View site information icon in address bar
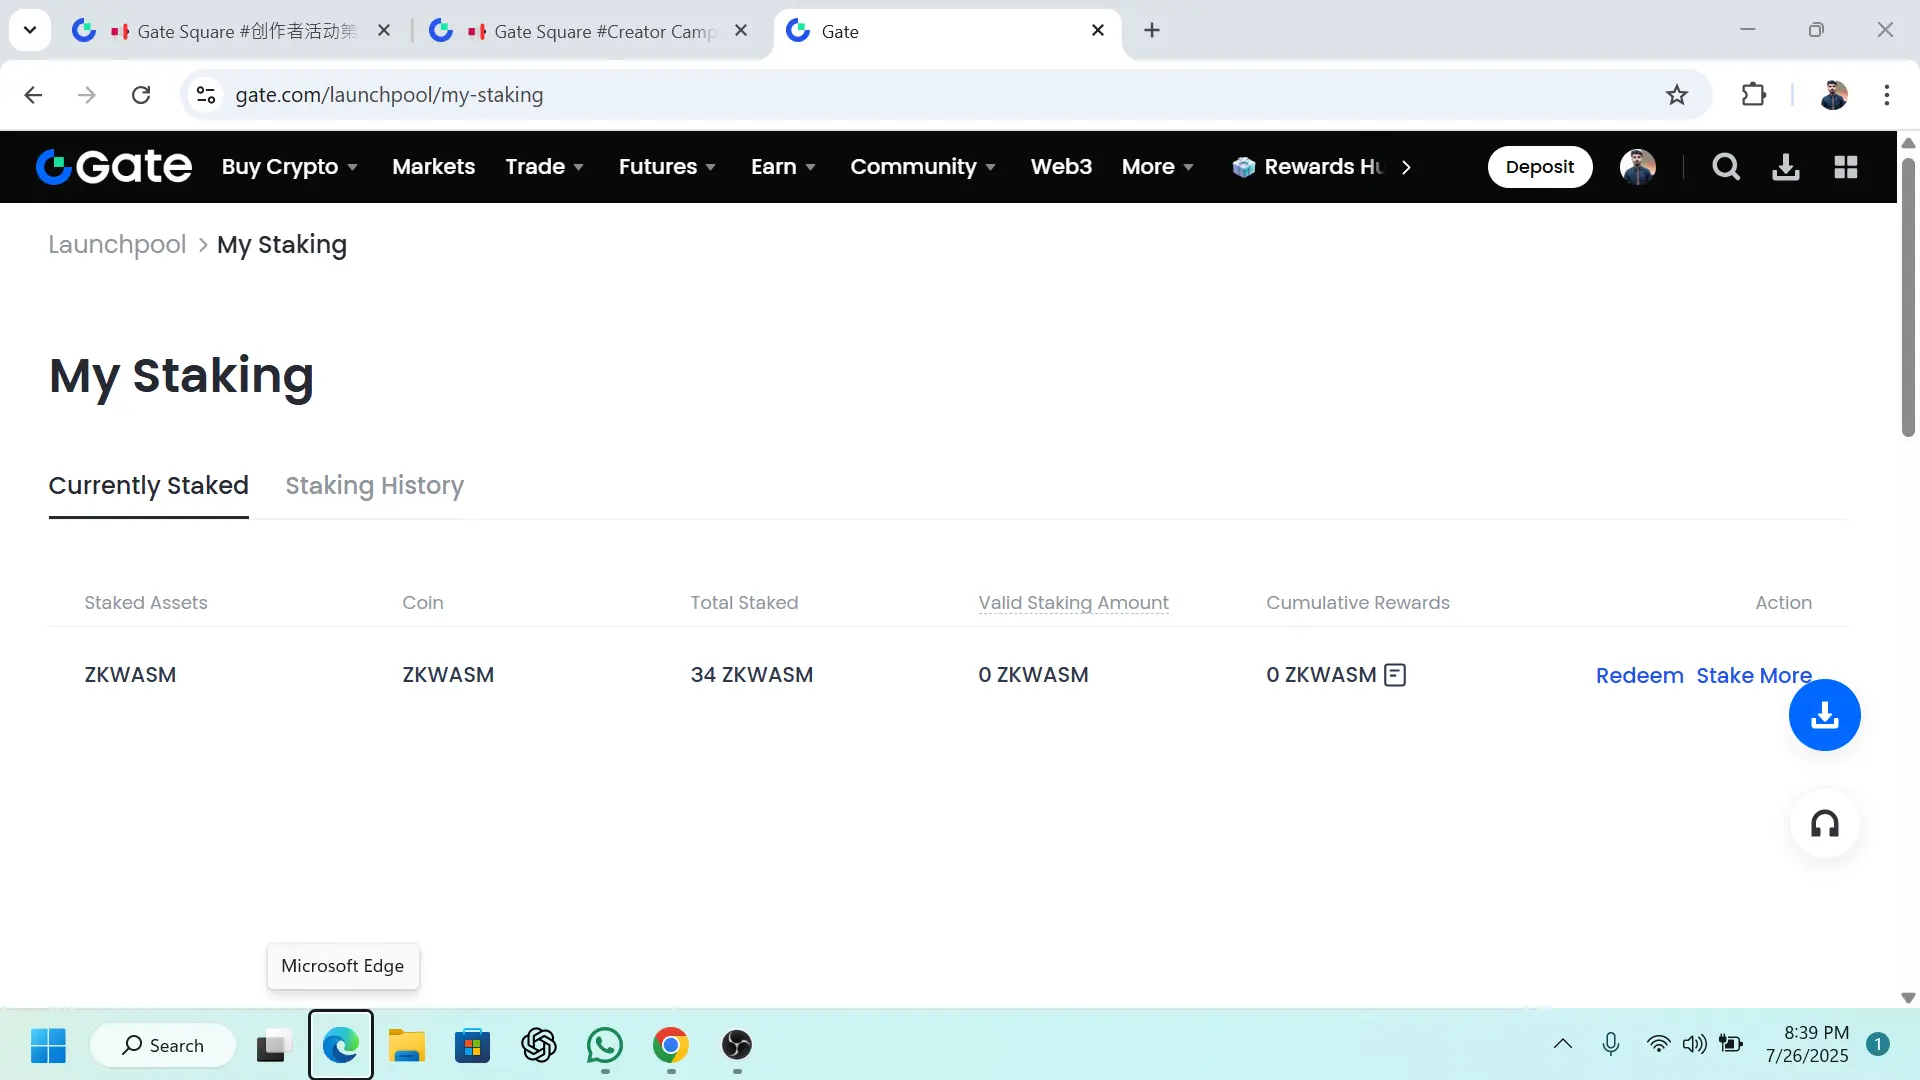 pyautogui.click(x=206, y=95)
